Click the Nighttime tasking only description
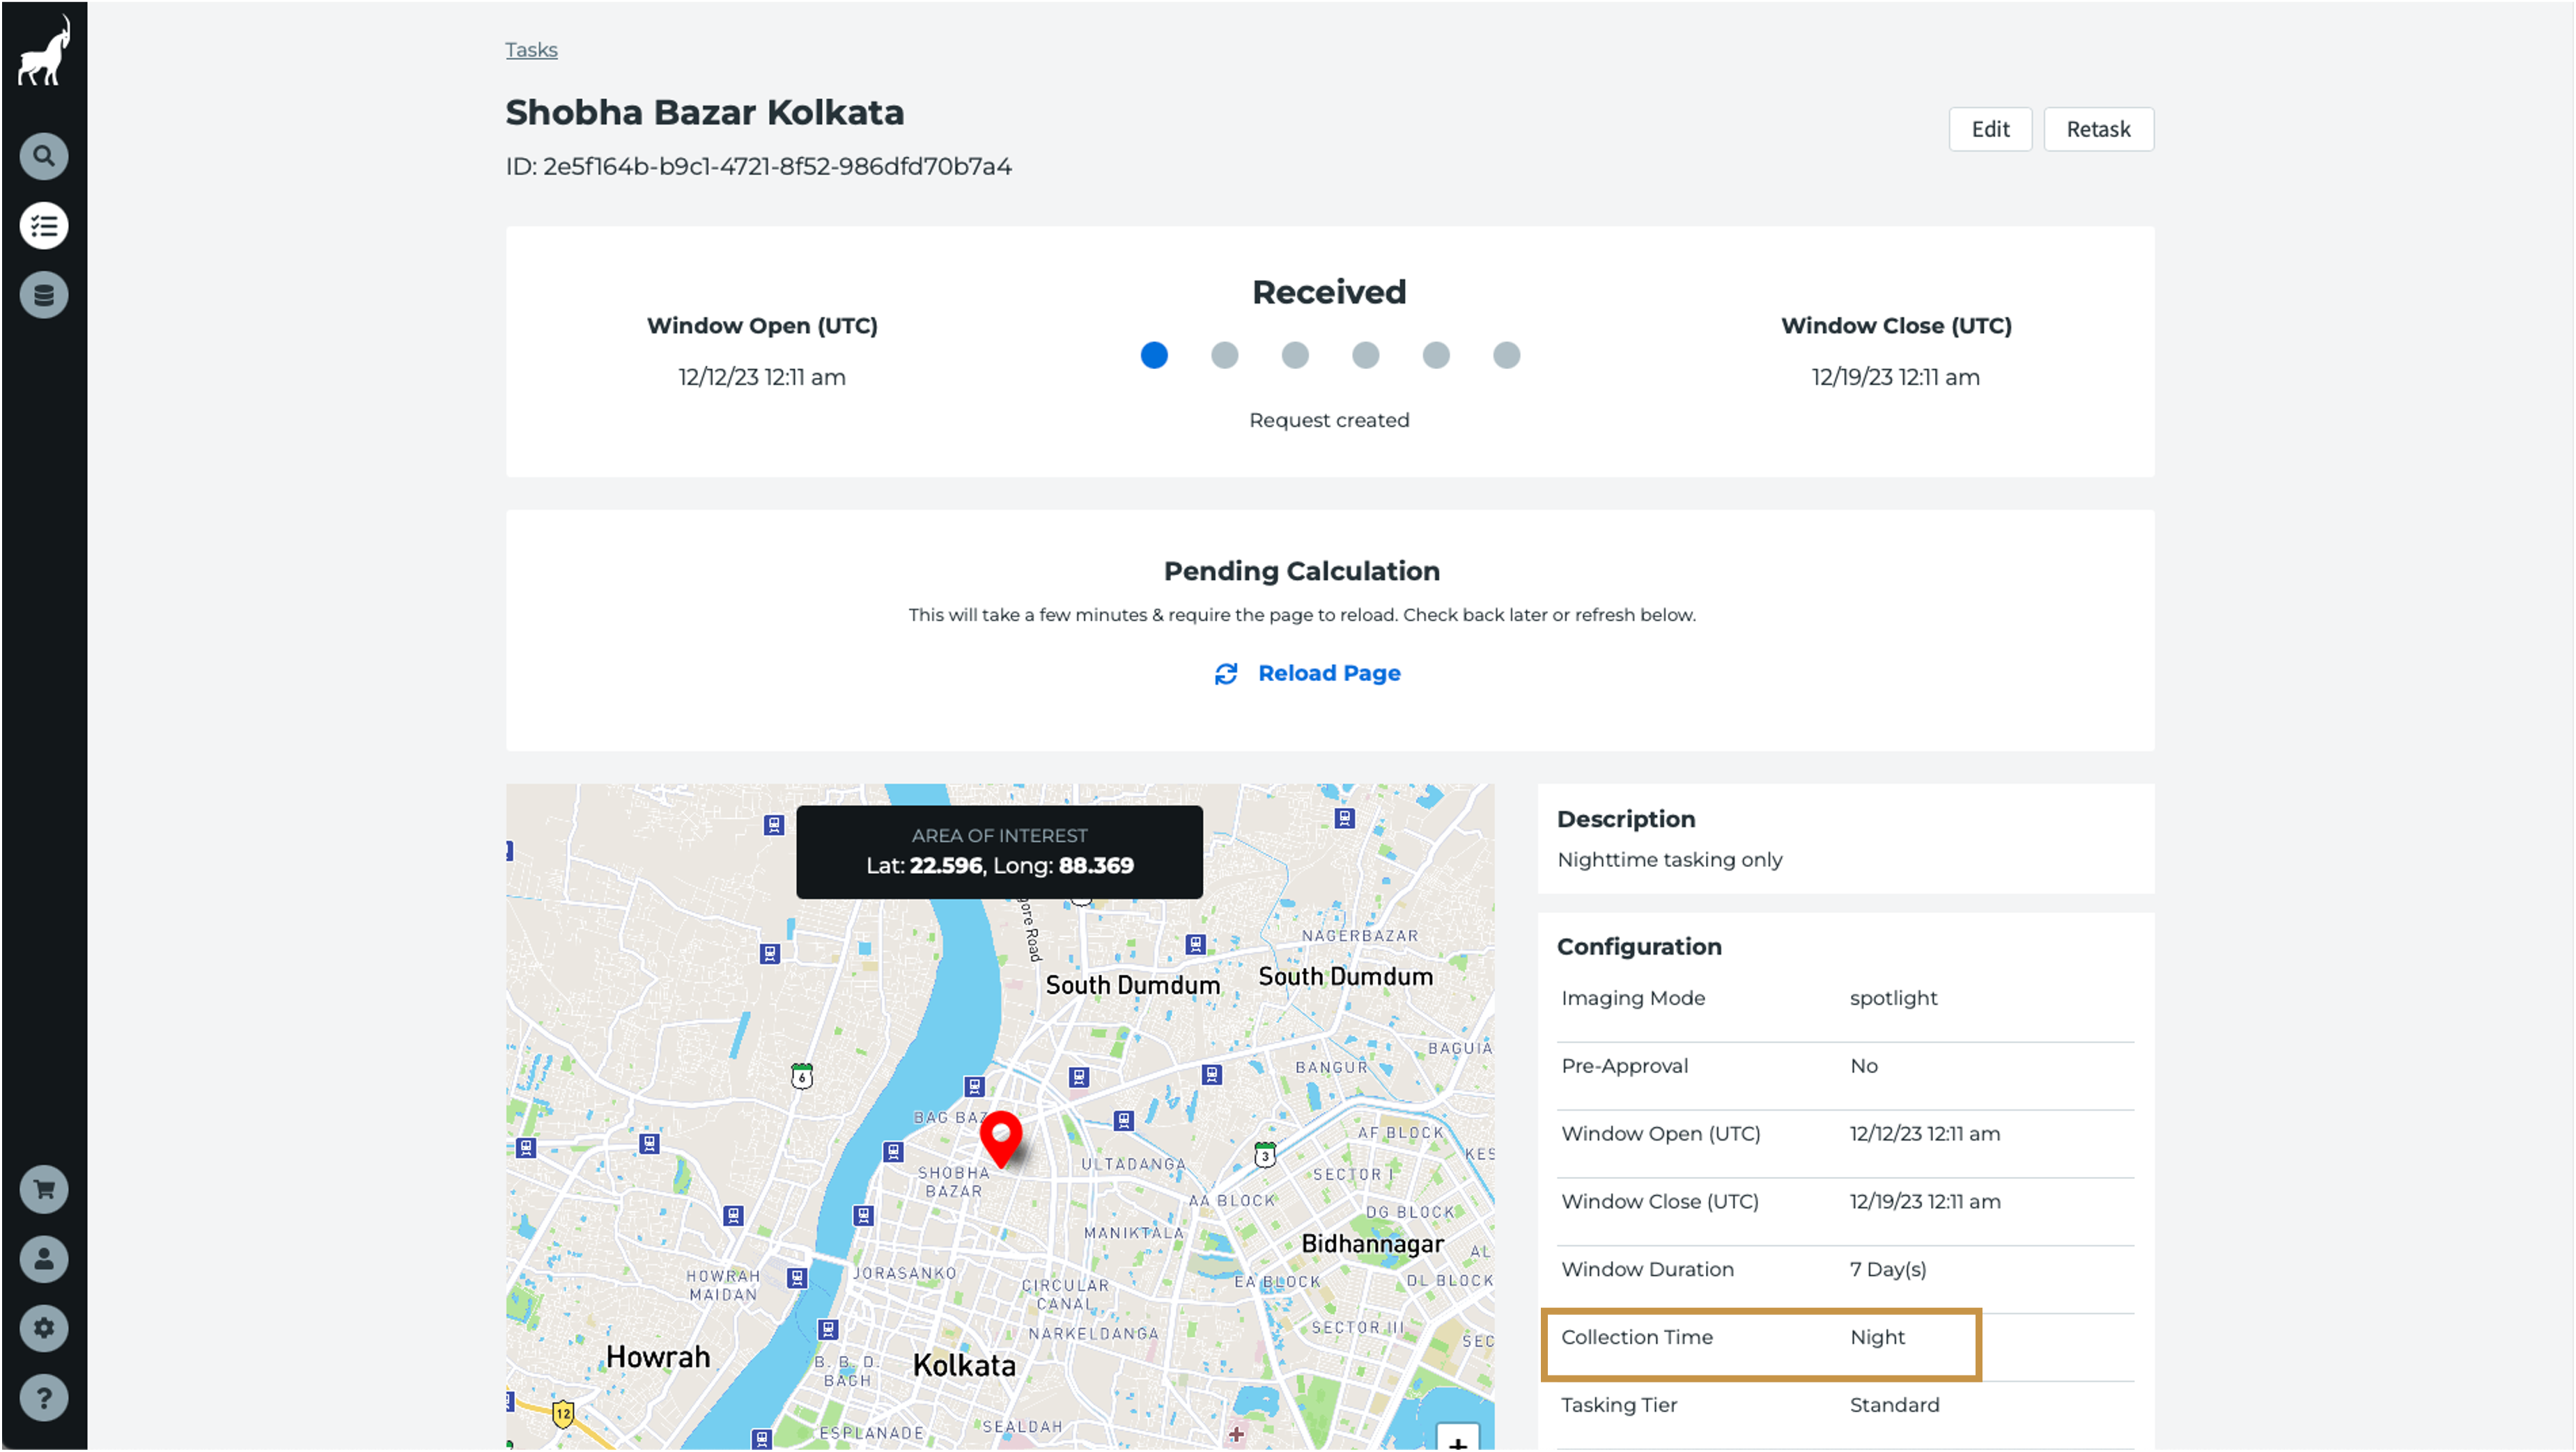 (x=1670, y=860)
